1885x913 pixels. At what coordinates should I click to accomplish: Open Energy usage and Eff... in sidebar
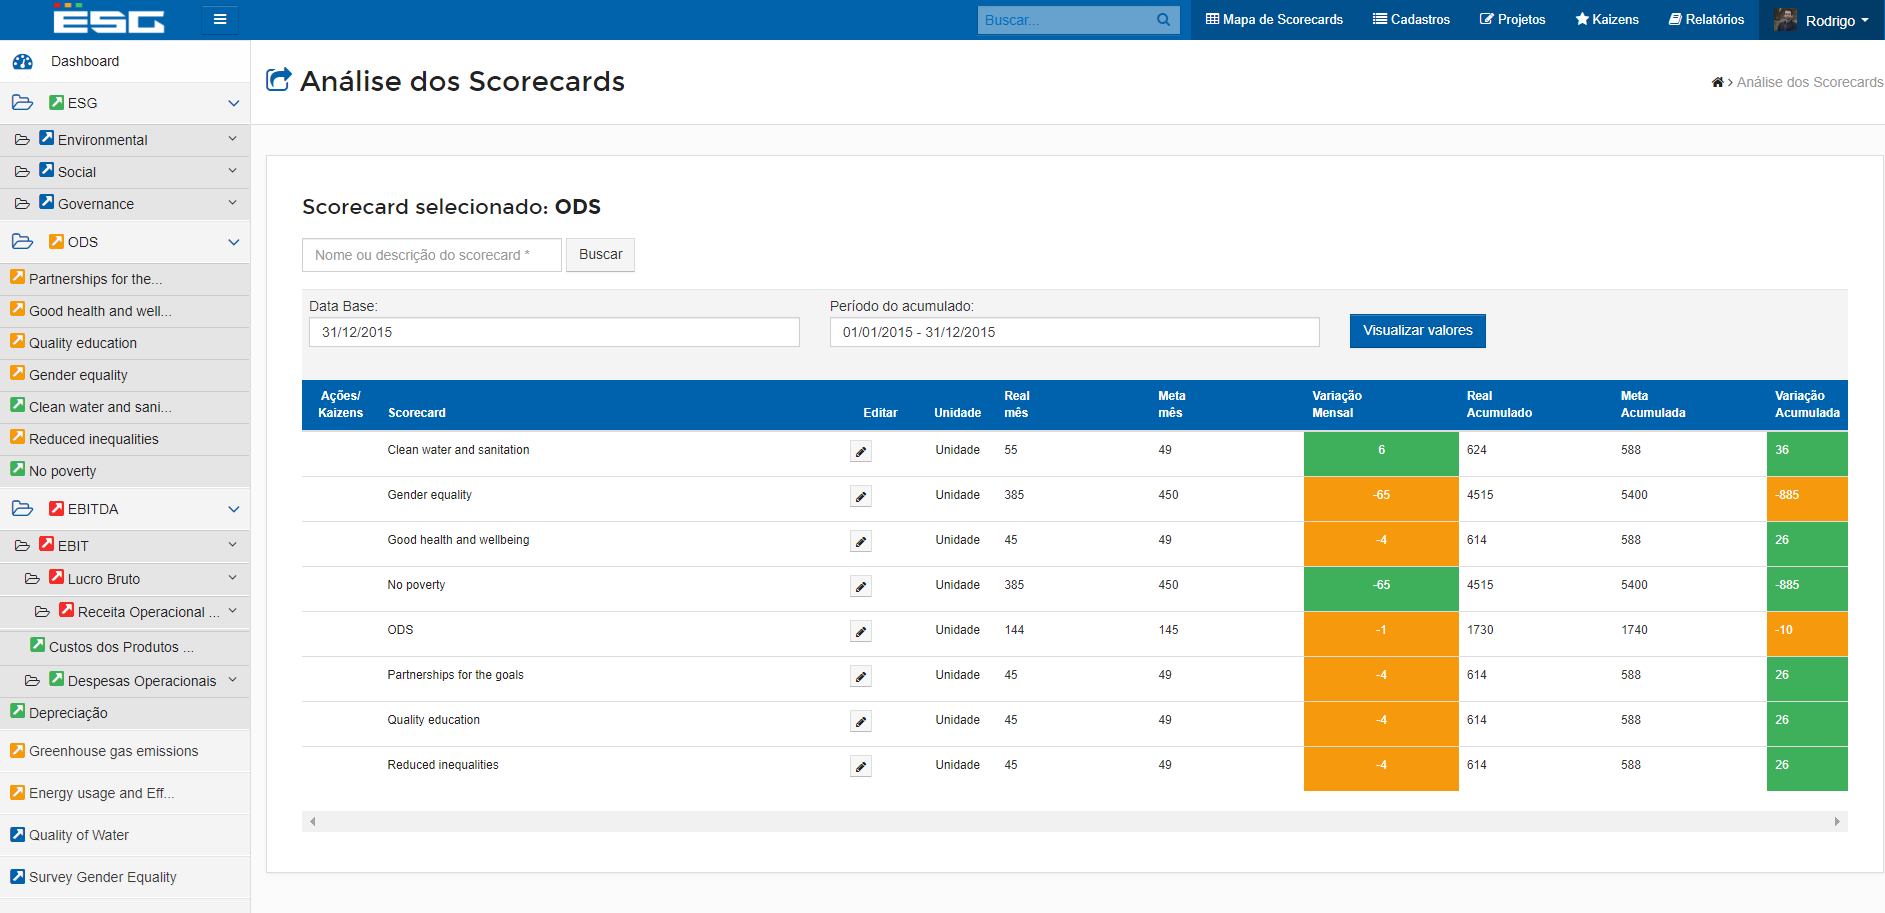[x=101, y=793]
